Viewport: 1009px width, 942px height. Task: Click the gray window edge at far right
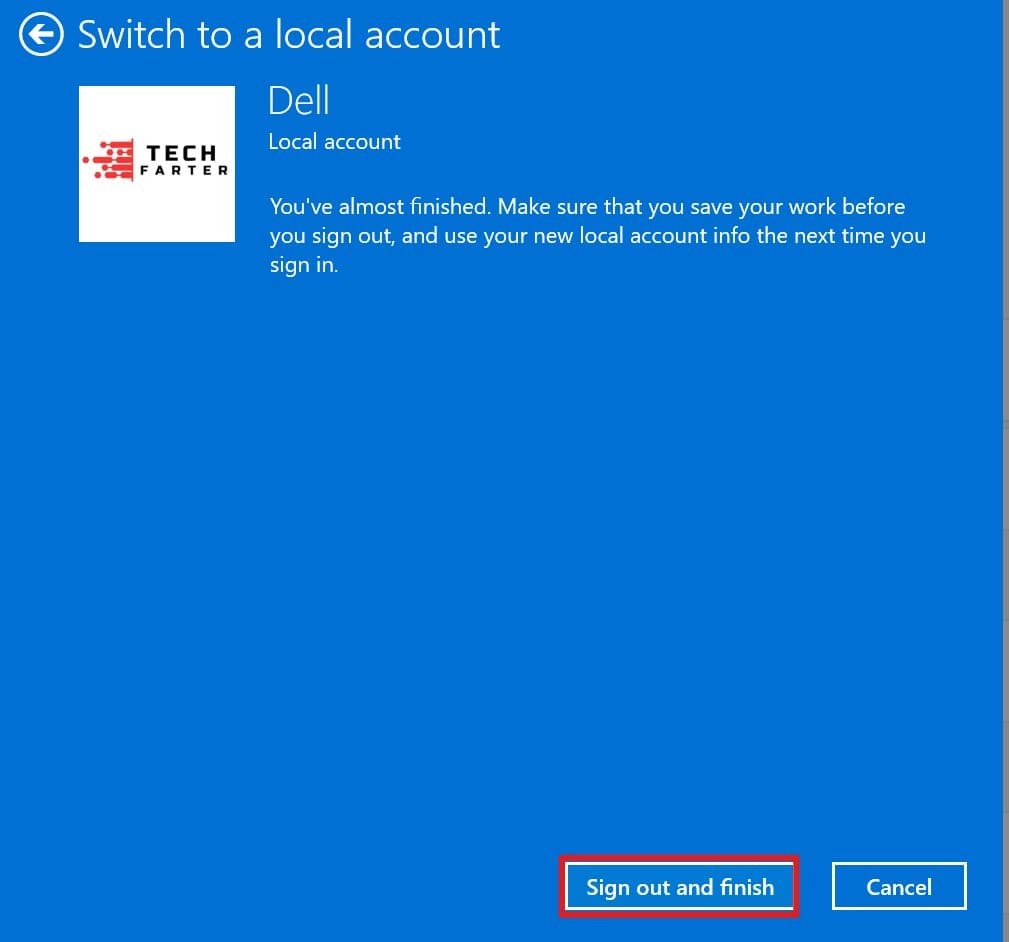(x=1005, y=500)
